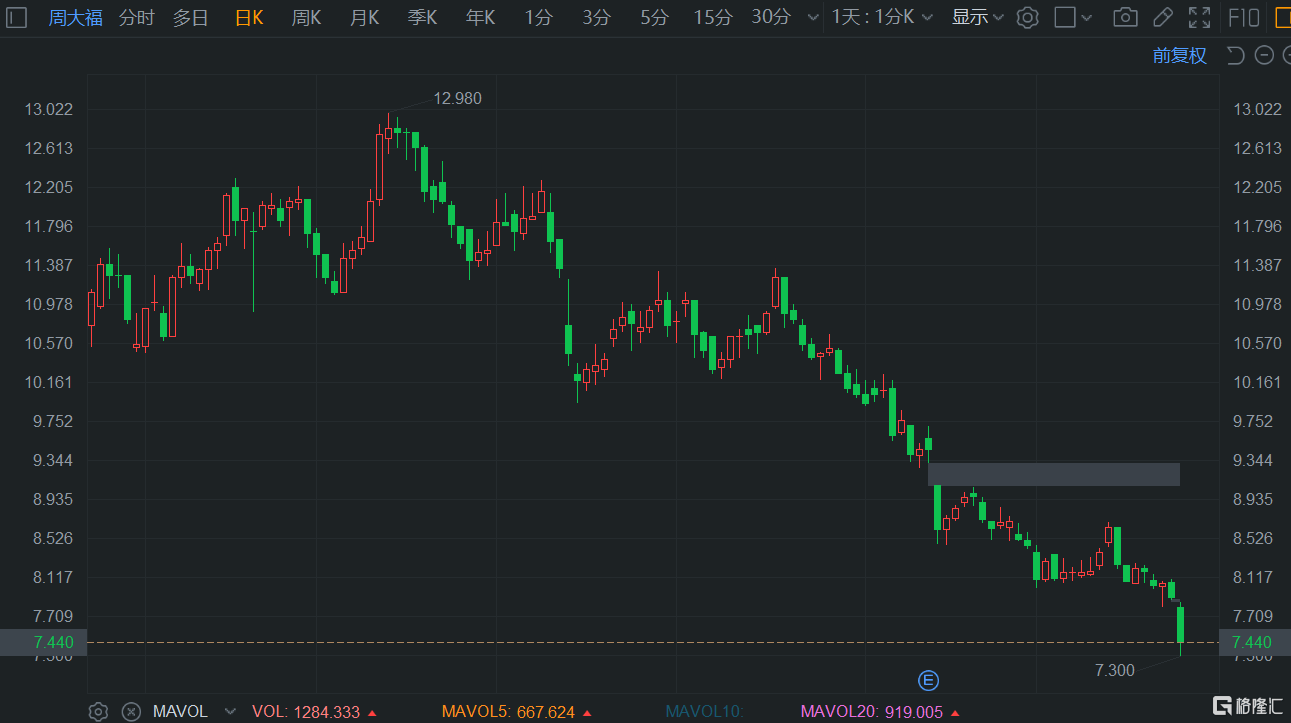The height and width of the screenshot is (723, 1291).
Task: Zoom out chart with minus circle icon
Action: pos(1264,55)
